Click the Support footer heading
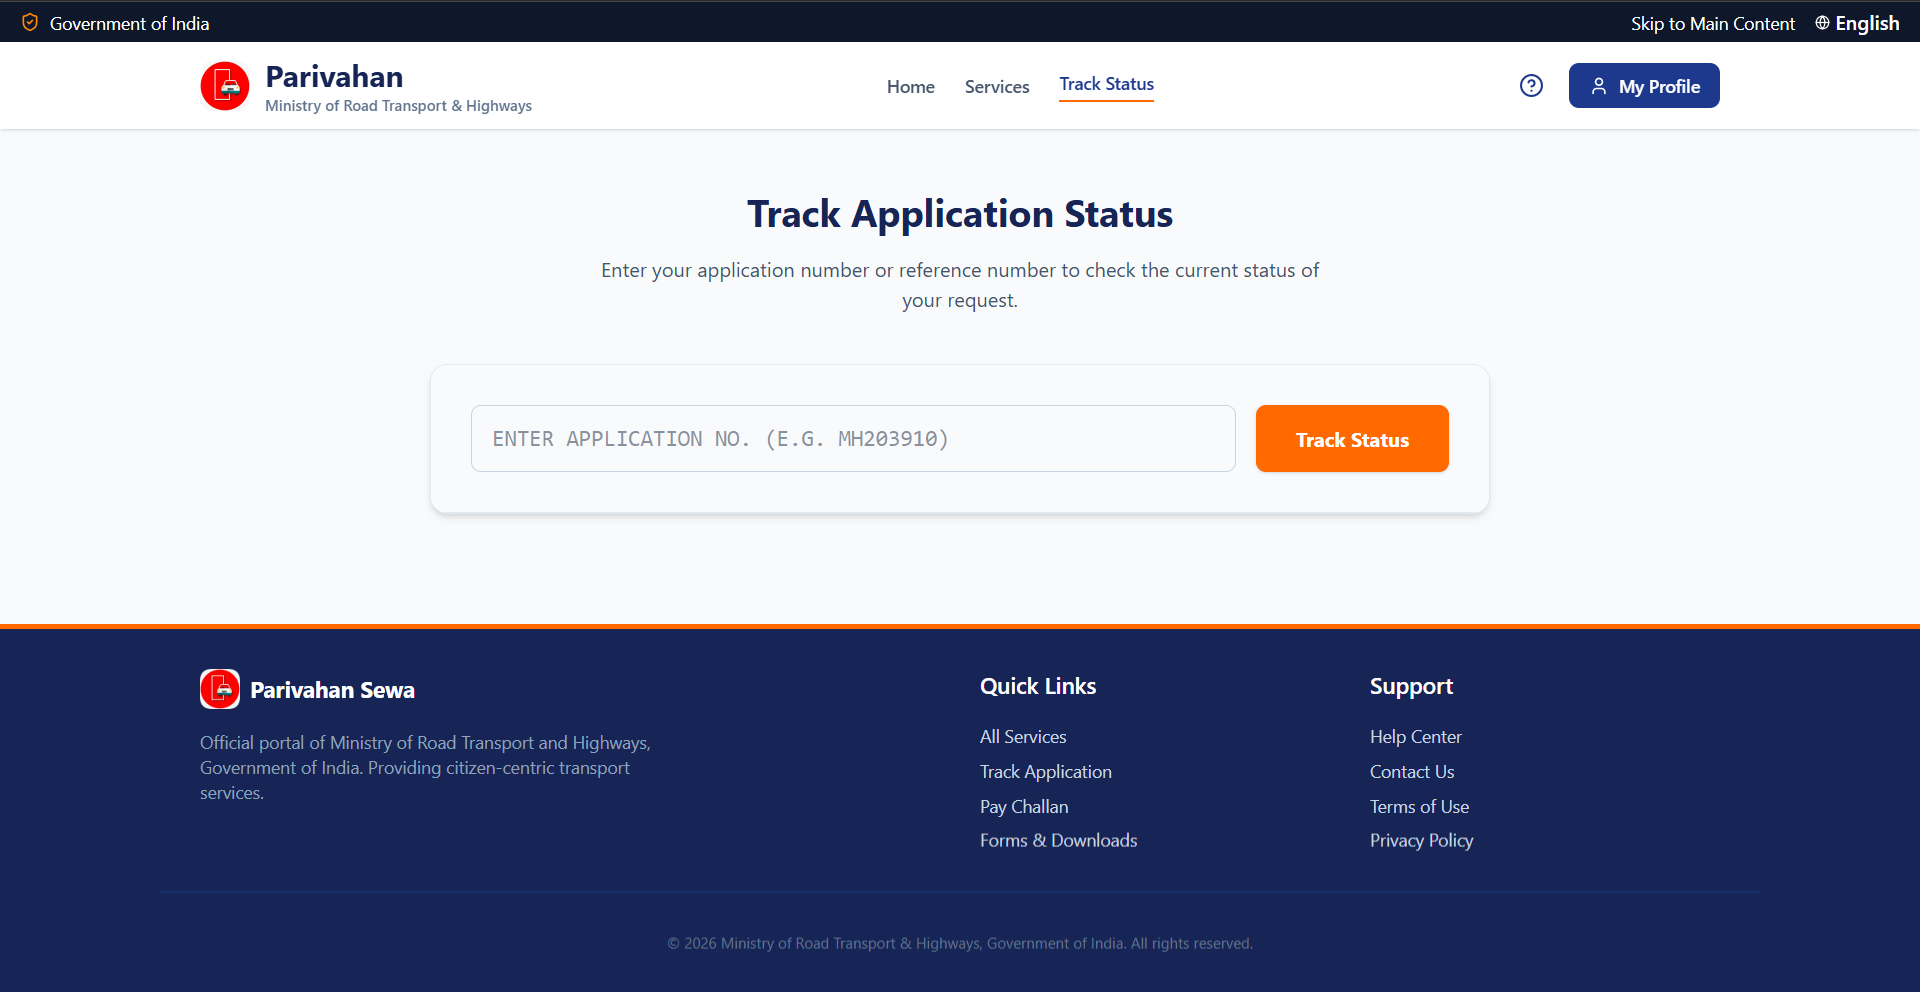This screenshot has width=1920, height=993. point(1411,686)
